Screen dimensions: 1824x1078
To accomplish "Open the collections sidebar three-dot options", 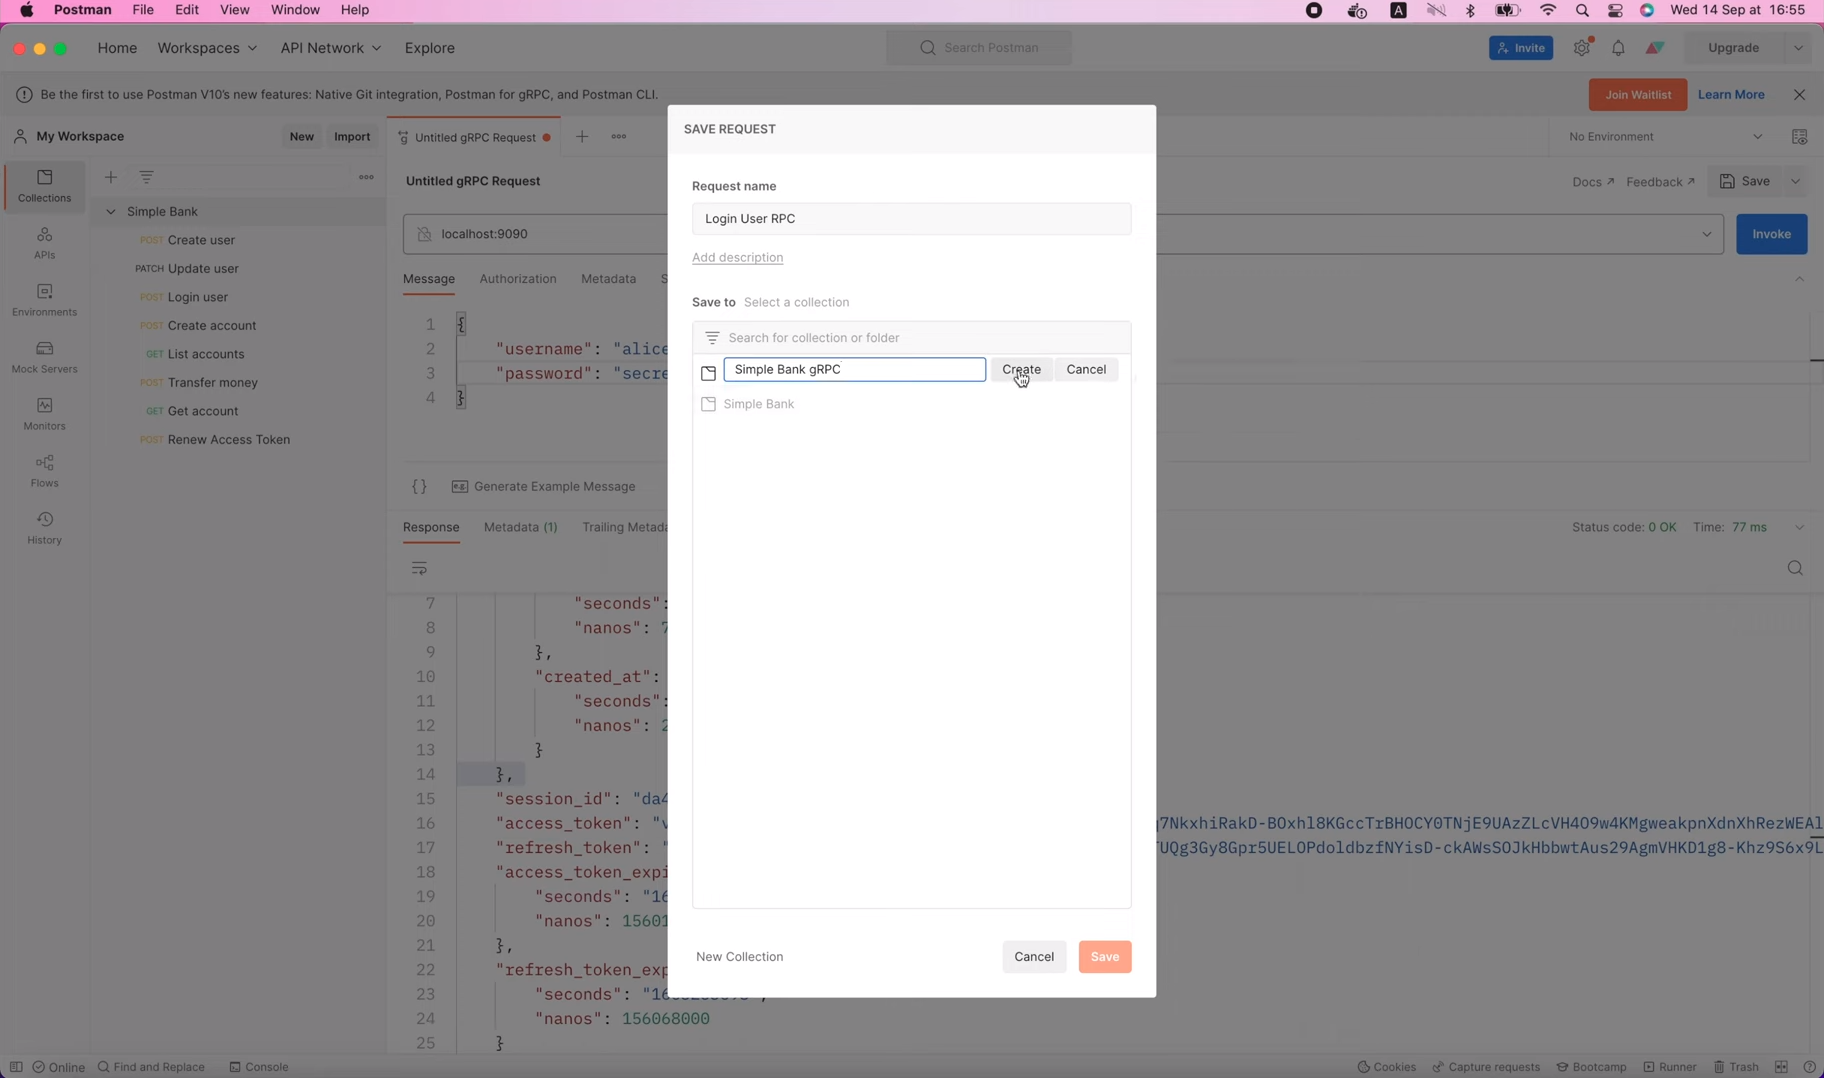I will tap(367, 177).
